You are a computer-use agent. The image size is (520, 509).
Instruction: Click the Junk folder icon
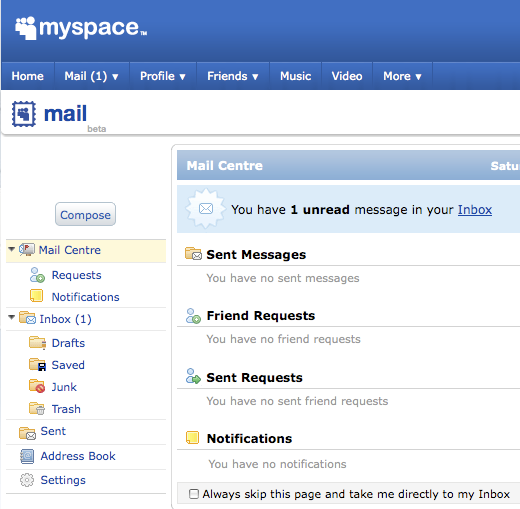click(37, 386)
